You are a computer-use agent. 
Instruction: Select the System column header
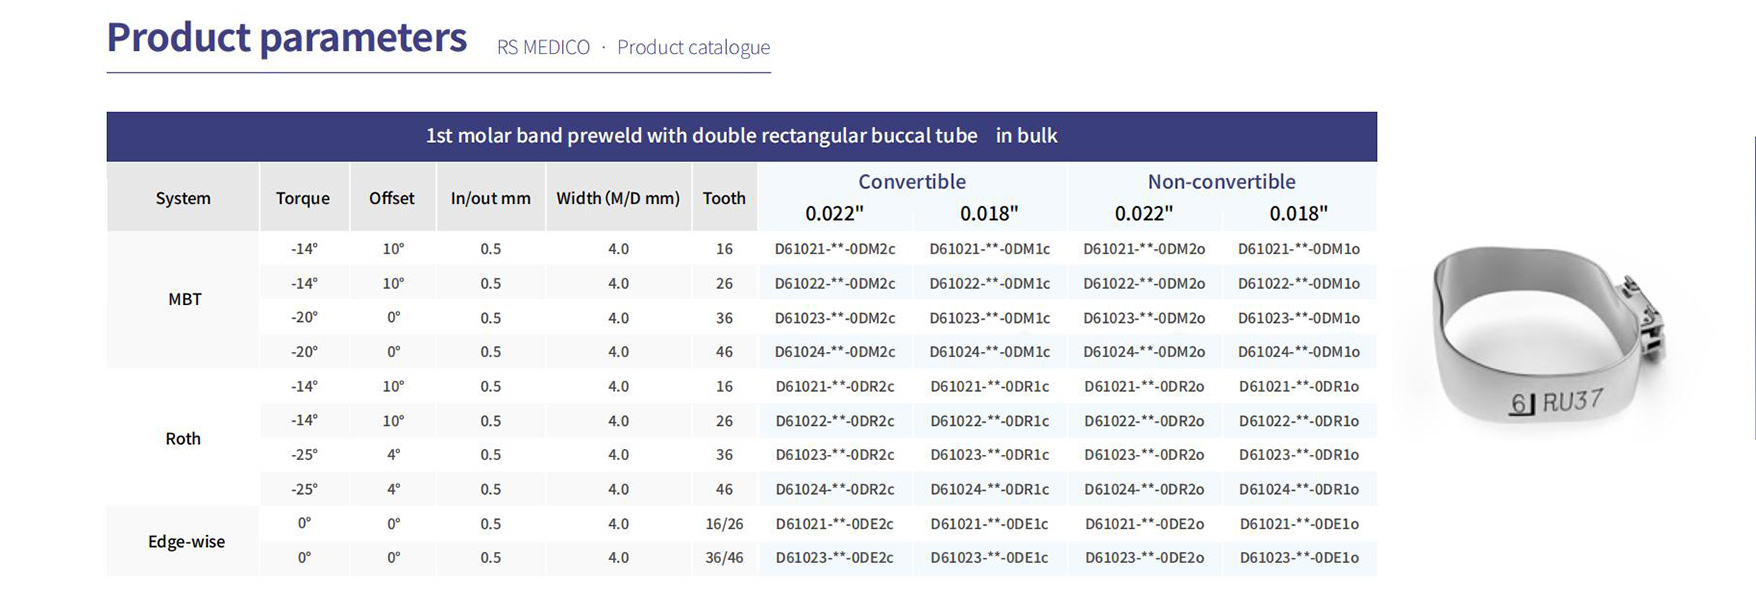coord(183,198)
